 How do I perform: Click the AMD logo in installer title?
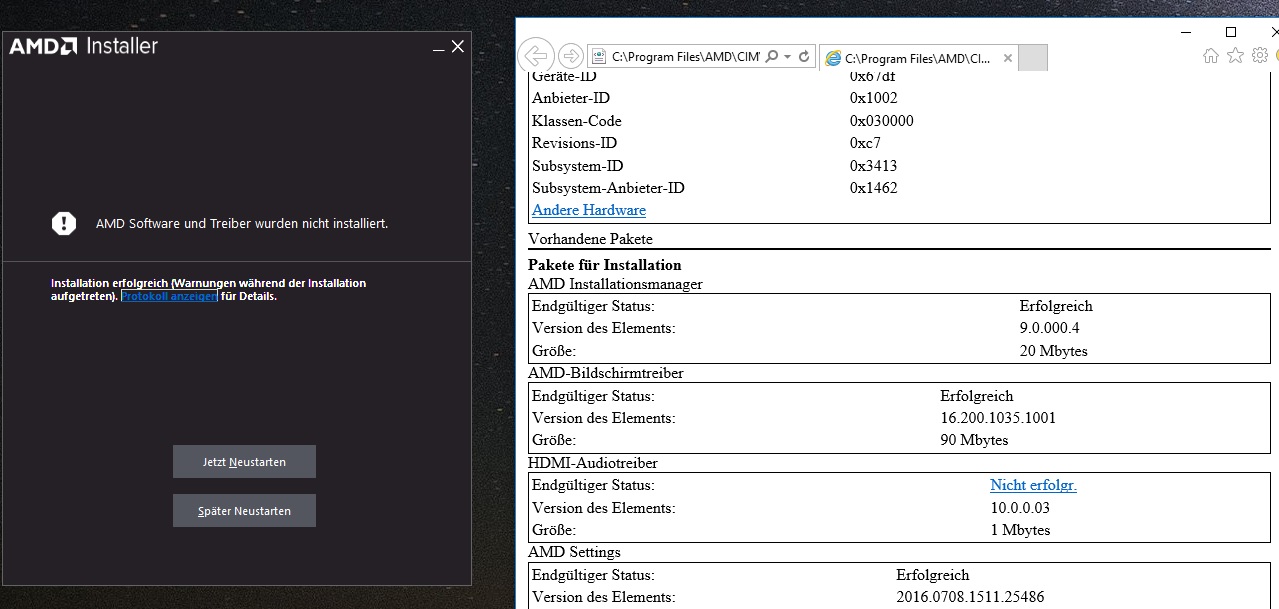pyautogui.click(x=43, y=46)
